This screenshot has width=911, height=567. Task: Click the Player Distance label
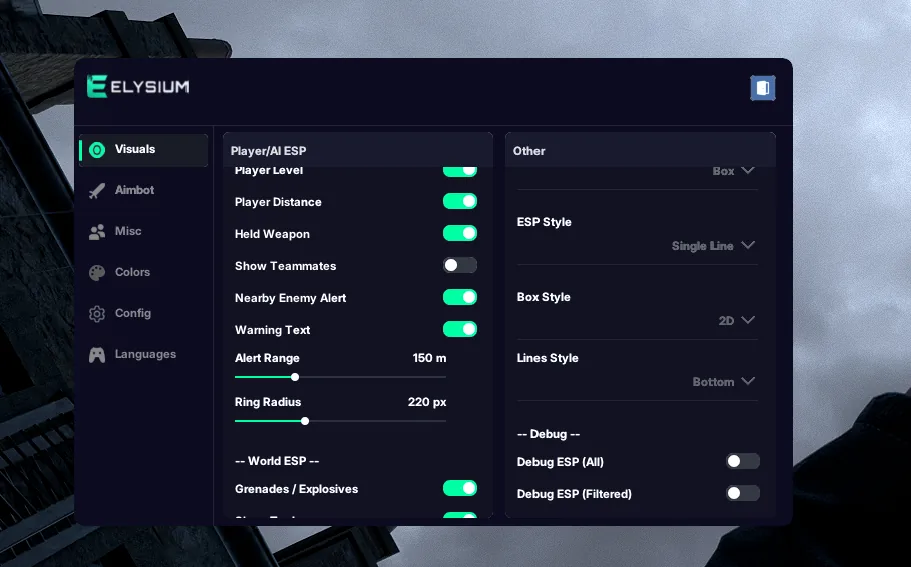tap(278, 202)
